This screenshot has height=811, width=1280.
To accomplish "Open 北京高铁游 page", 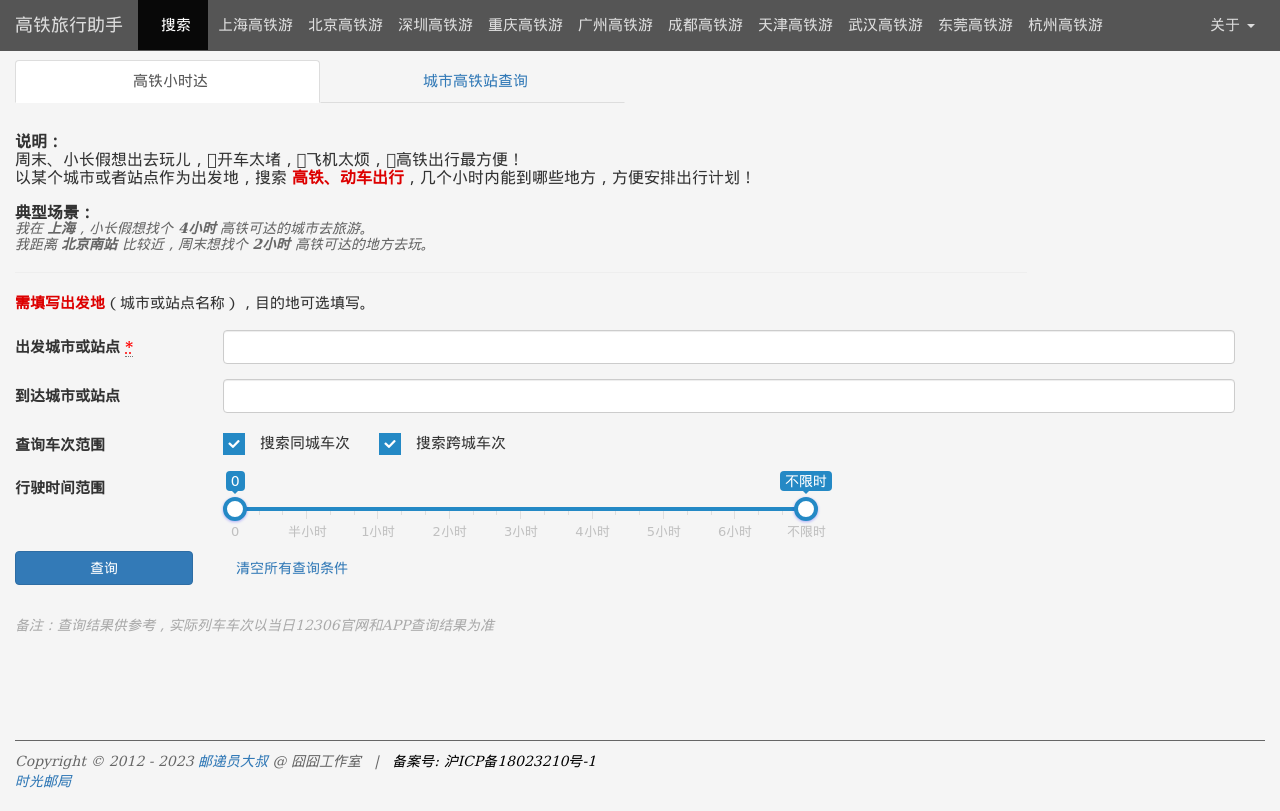I will pyautogui.click(x=345, y=24).
